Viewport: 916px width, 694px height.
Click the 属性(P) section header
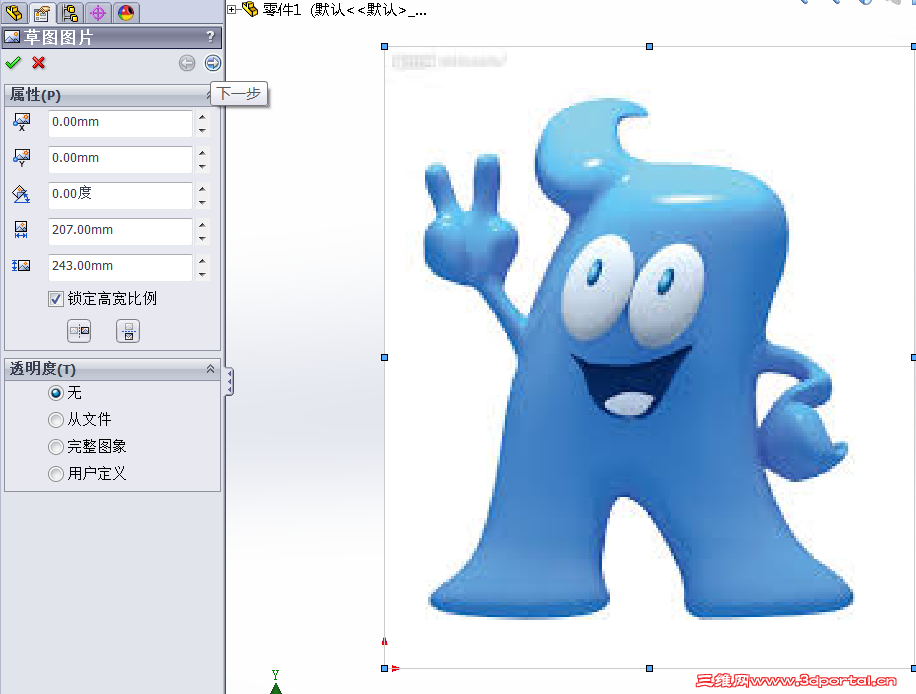[112, 95]
